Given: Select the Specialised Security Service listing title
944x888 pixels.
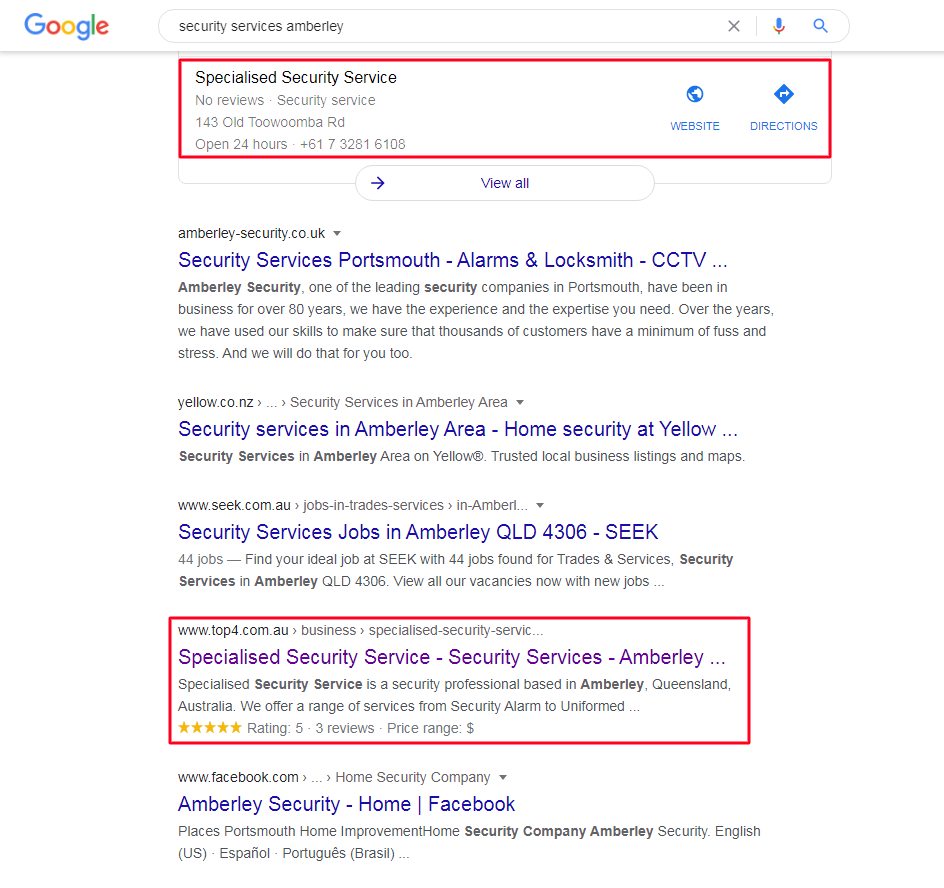Looking at the screenshot, I should 296,77.
